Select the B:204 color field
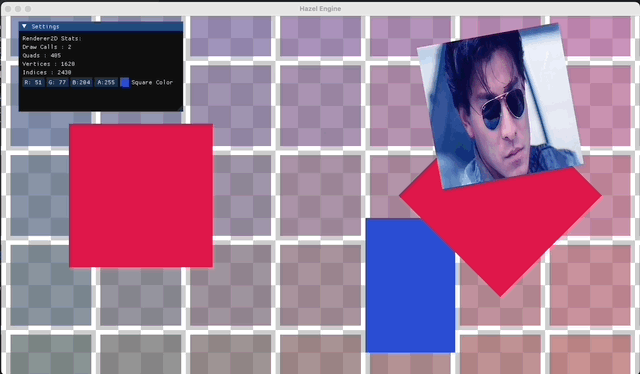 pos(81,82)
